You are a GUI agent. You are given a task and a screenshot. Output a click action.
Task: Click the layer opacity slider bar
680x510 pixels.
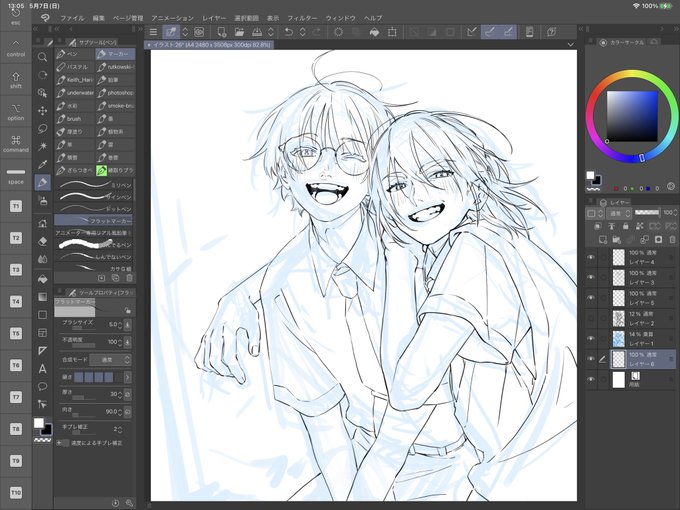click(x=647, y=212)
